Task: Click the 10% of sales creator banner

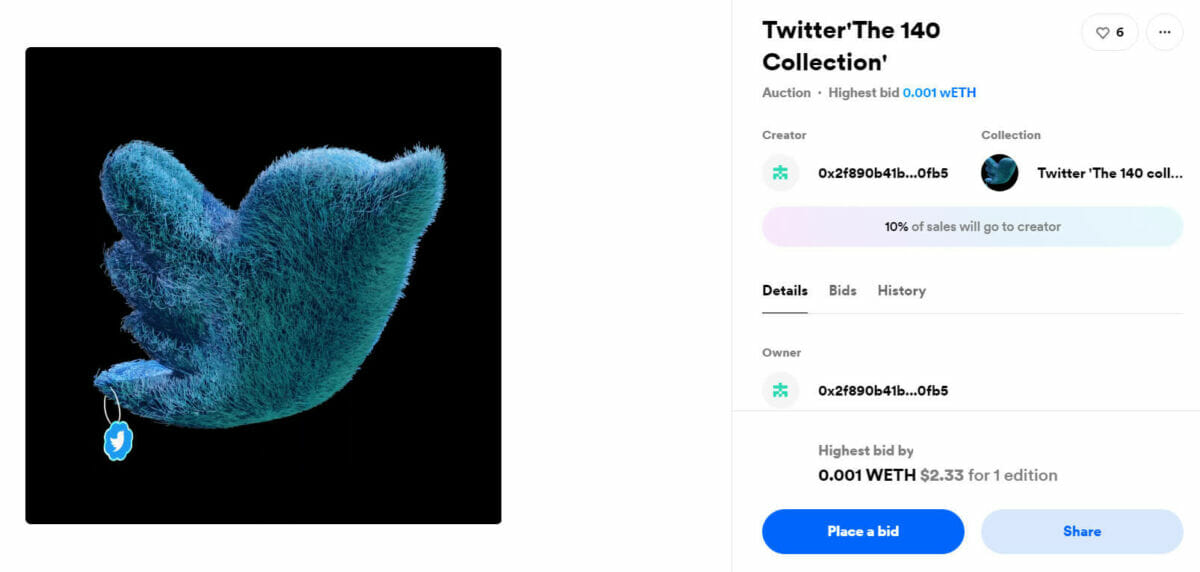Action: (972, 227)
